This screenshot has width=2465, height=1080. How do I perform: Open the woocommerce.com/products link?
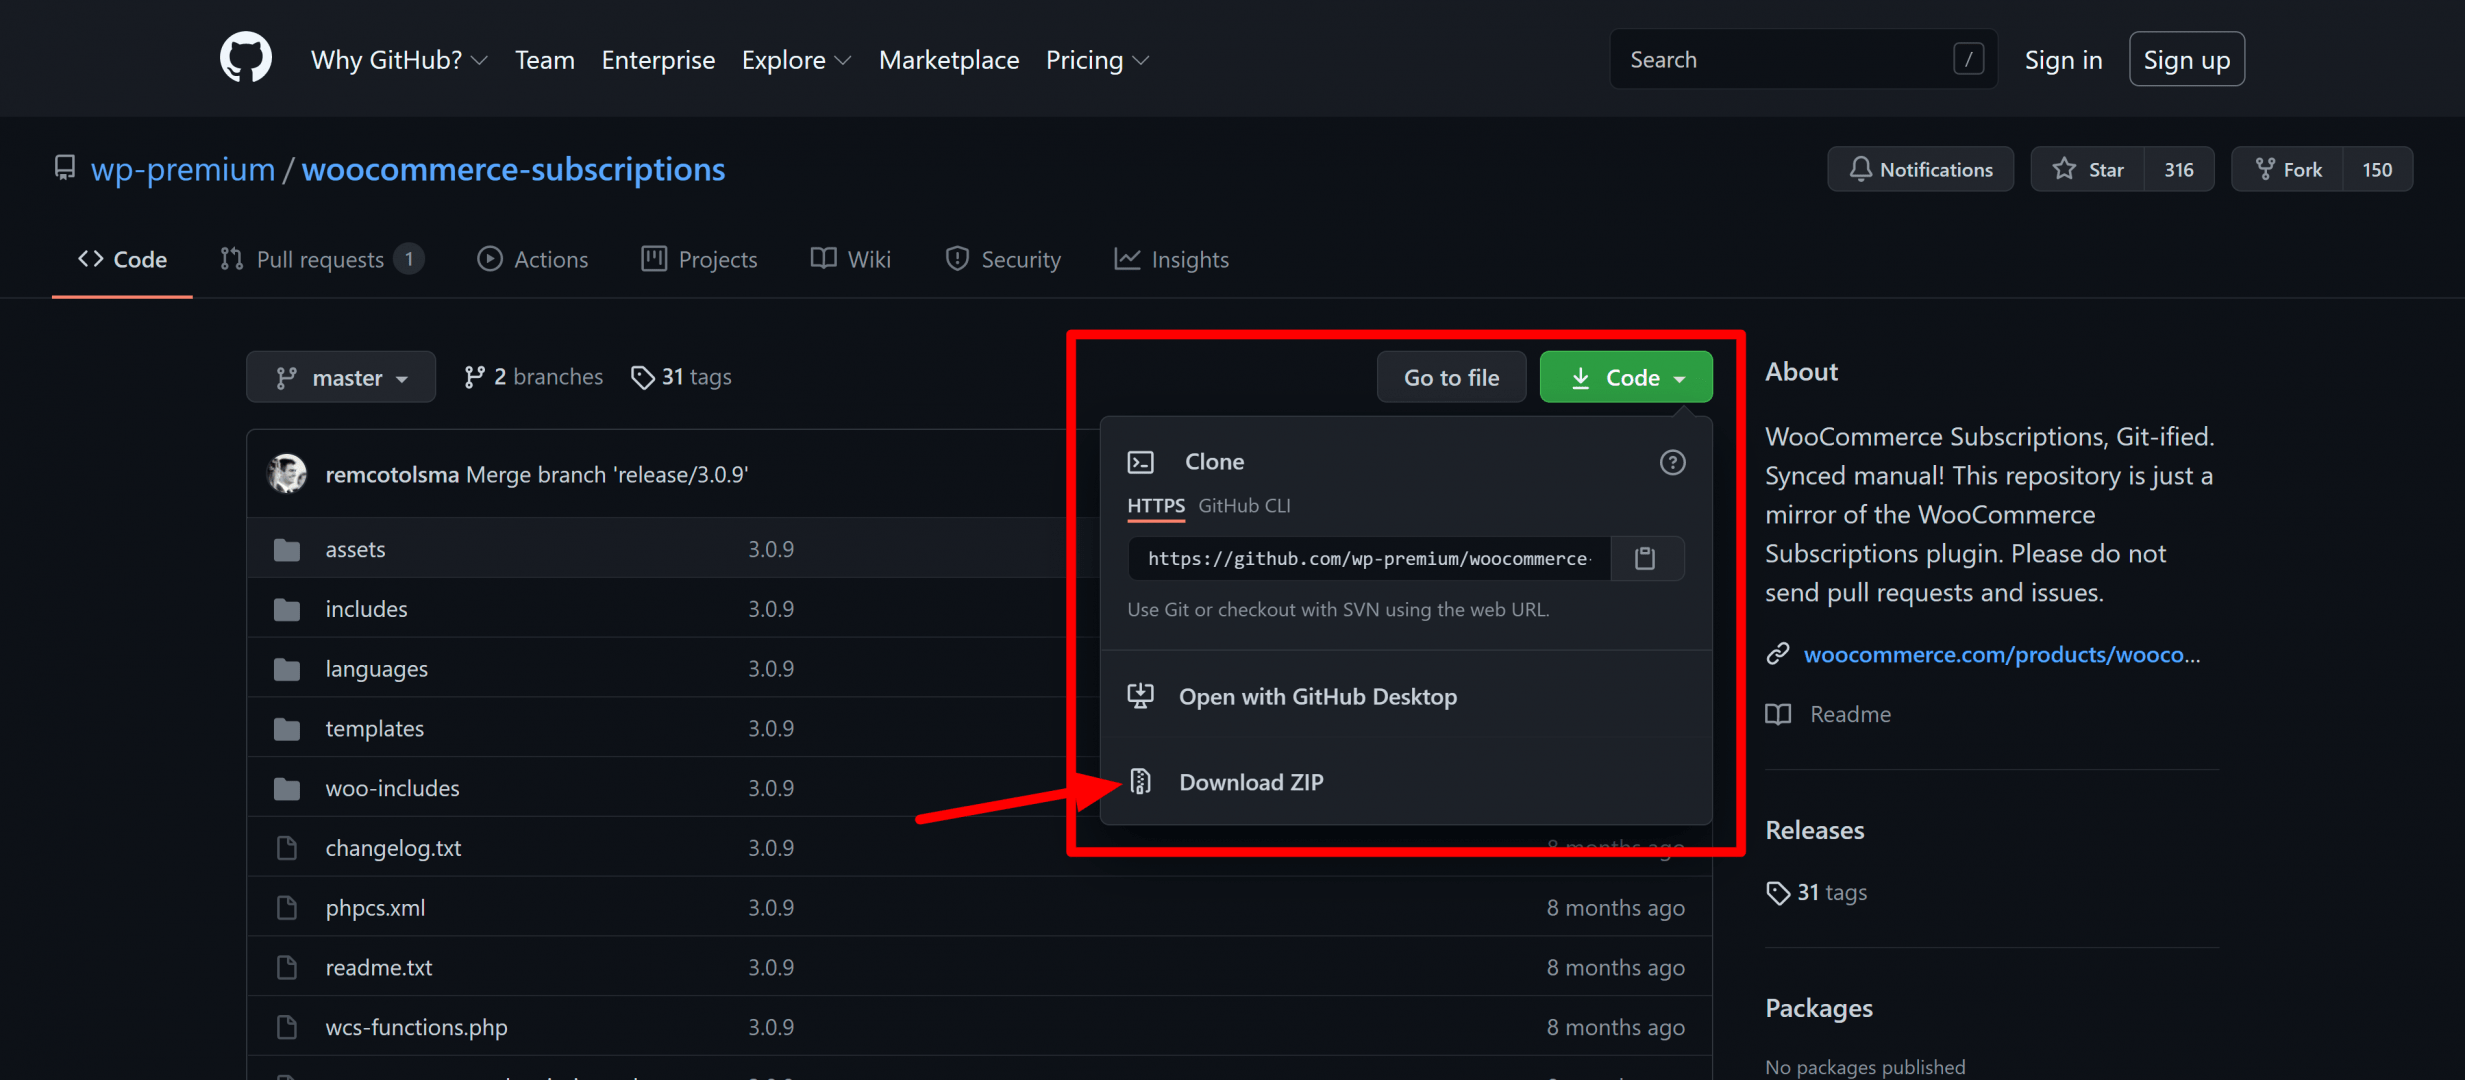(x=2001, y=654)
